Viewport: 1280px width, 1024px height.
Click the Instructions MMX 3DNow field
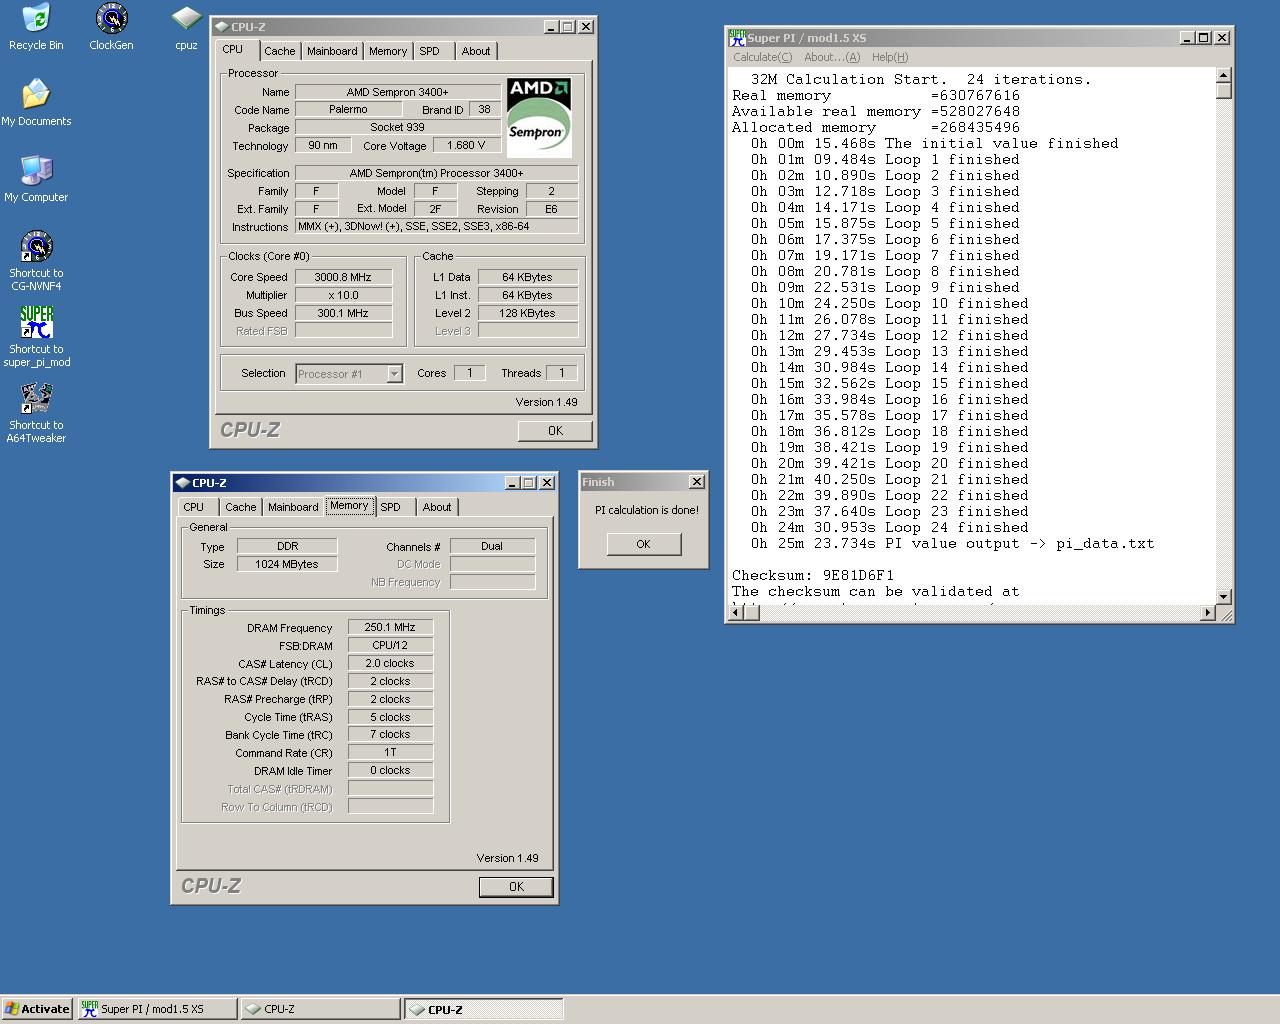click(436, 226)
